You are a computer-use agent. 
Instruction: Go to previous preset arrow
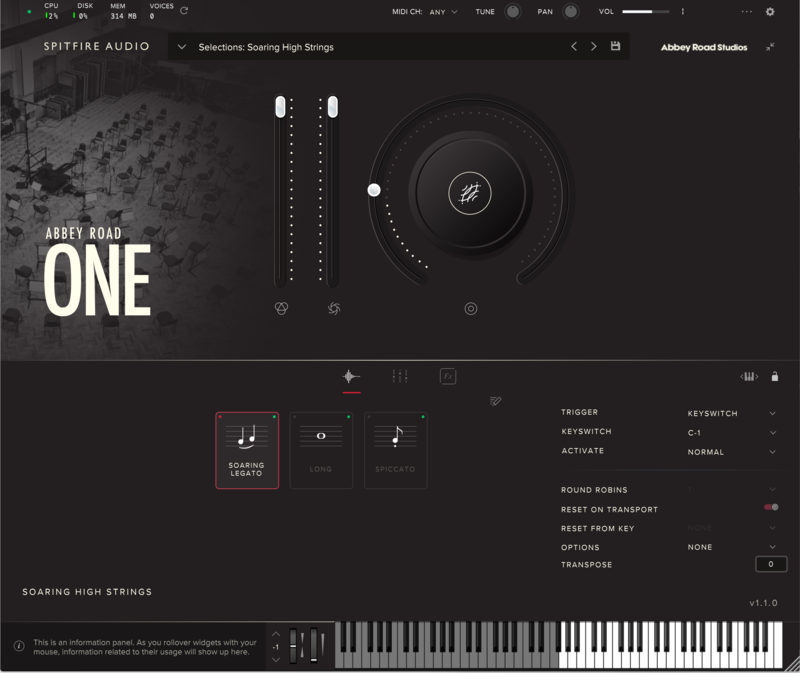pos(574,46)
